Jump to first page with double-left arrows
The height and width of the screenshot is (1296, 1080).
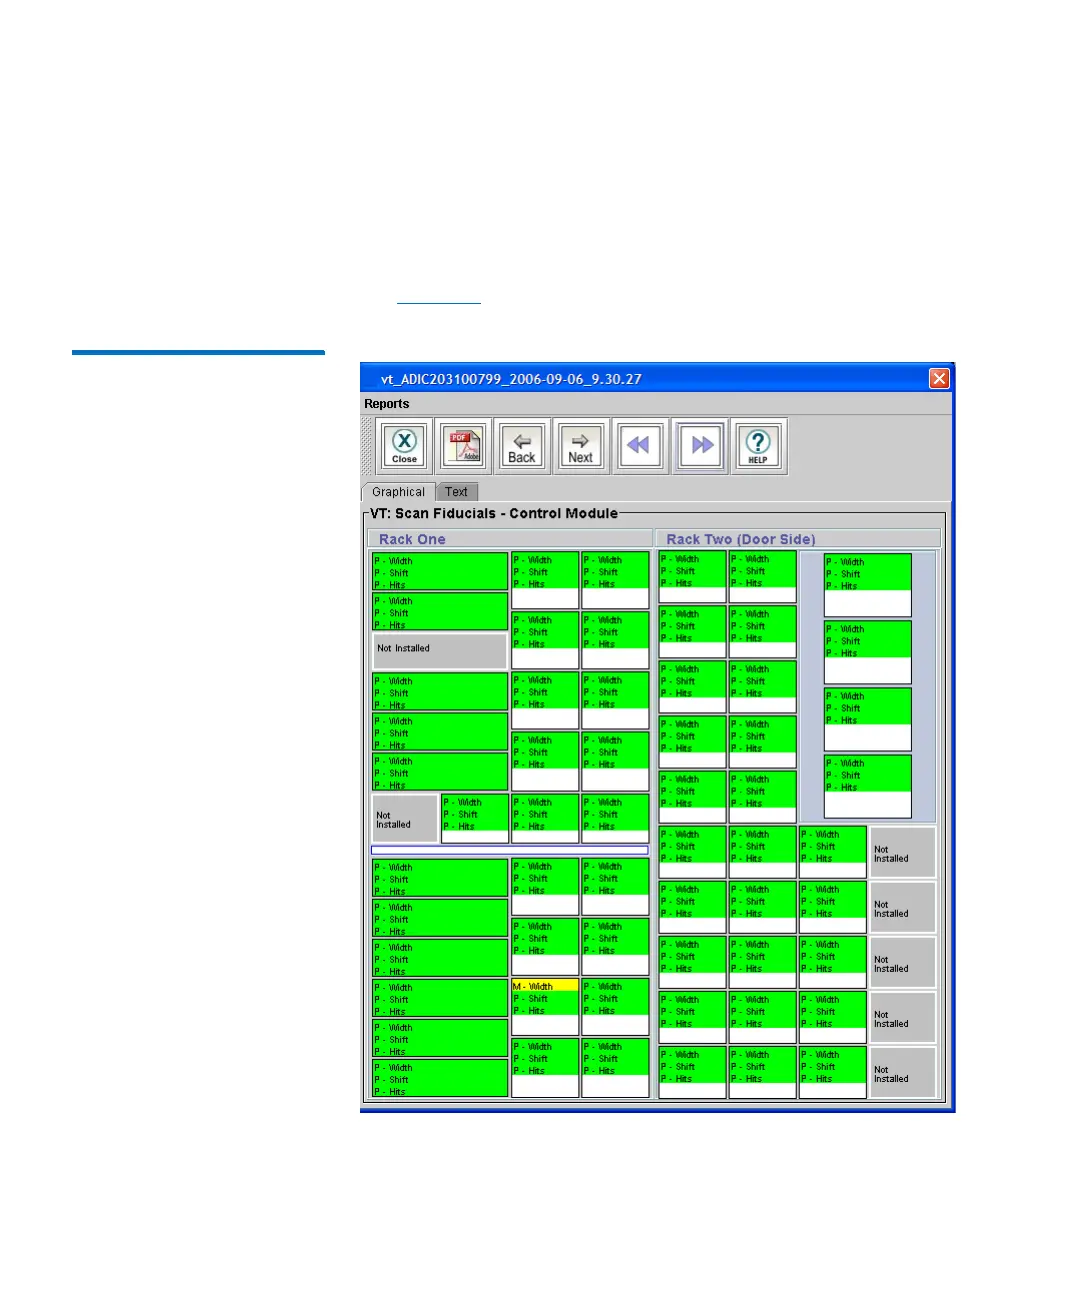[639, 446]
